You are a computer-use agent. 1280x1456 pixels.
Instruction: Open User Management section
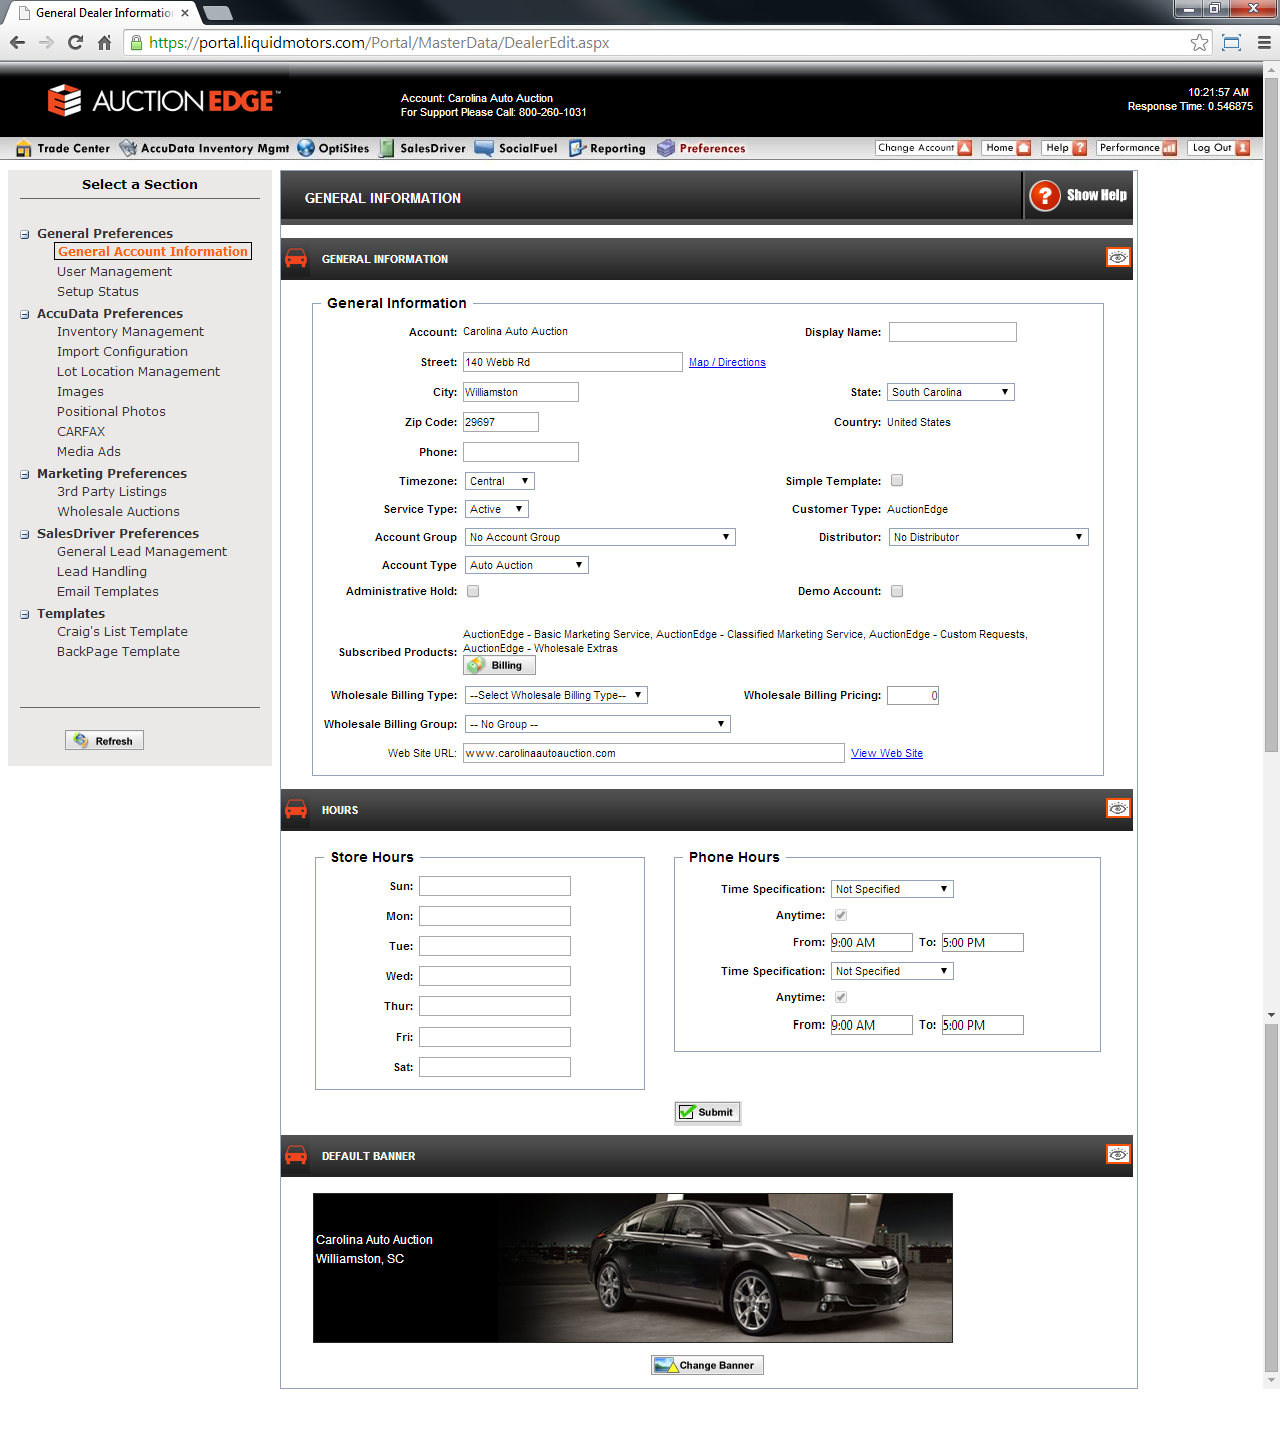tap(114, 272)
